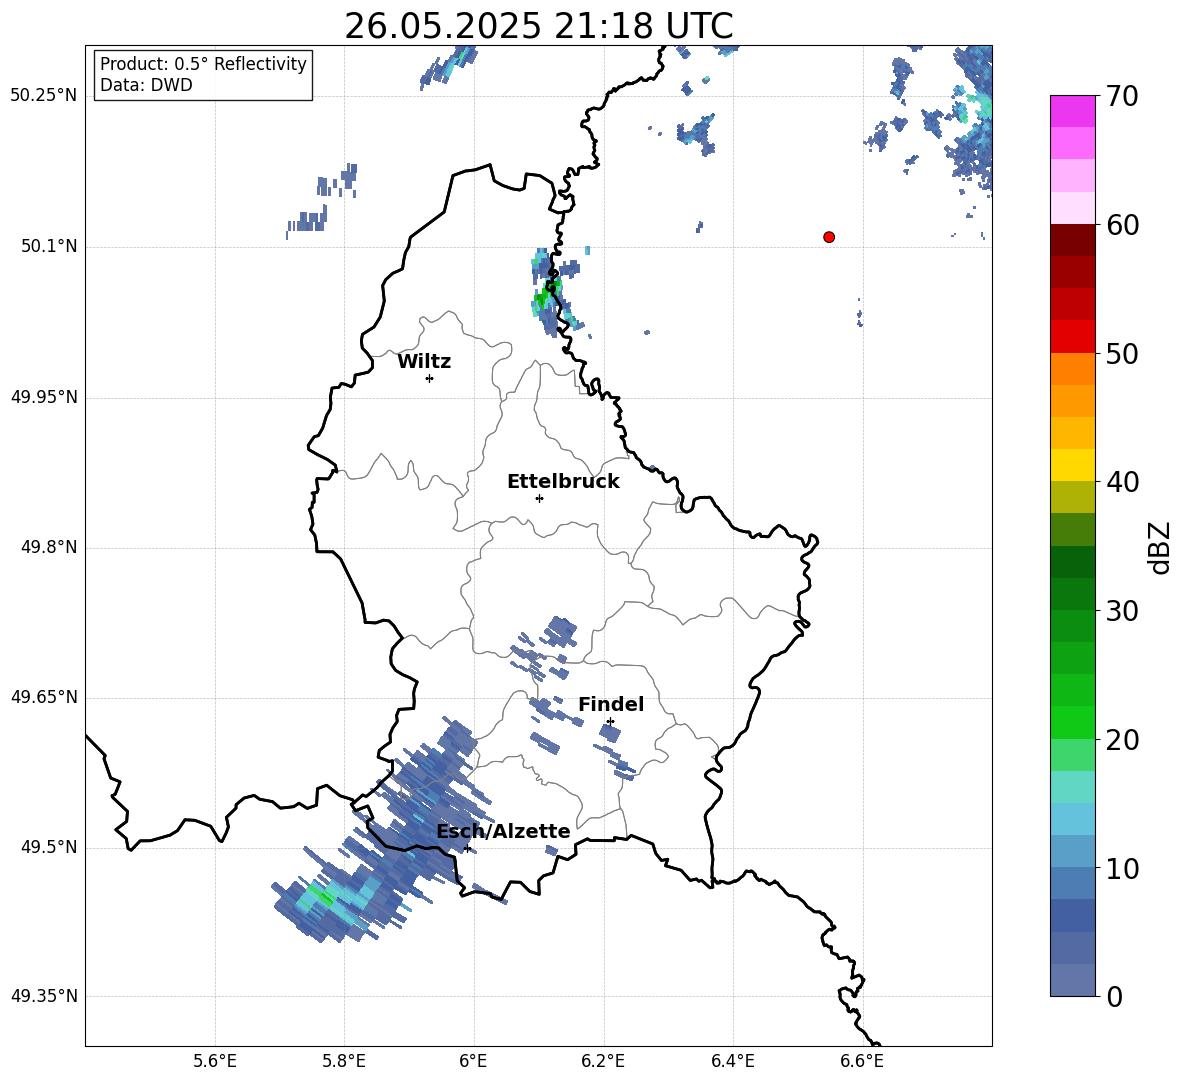Image resolution: width=1184 pixels, height=1081 pixels.
Task: Click the 6.4°E longitude label
Action: click(x=732, y=1061)
